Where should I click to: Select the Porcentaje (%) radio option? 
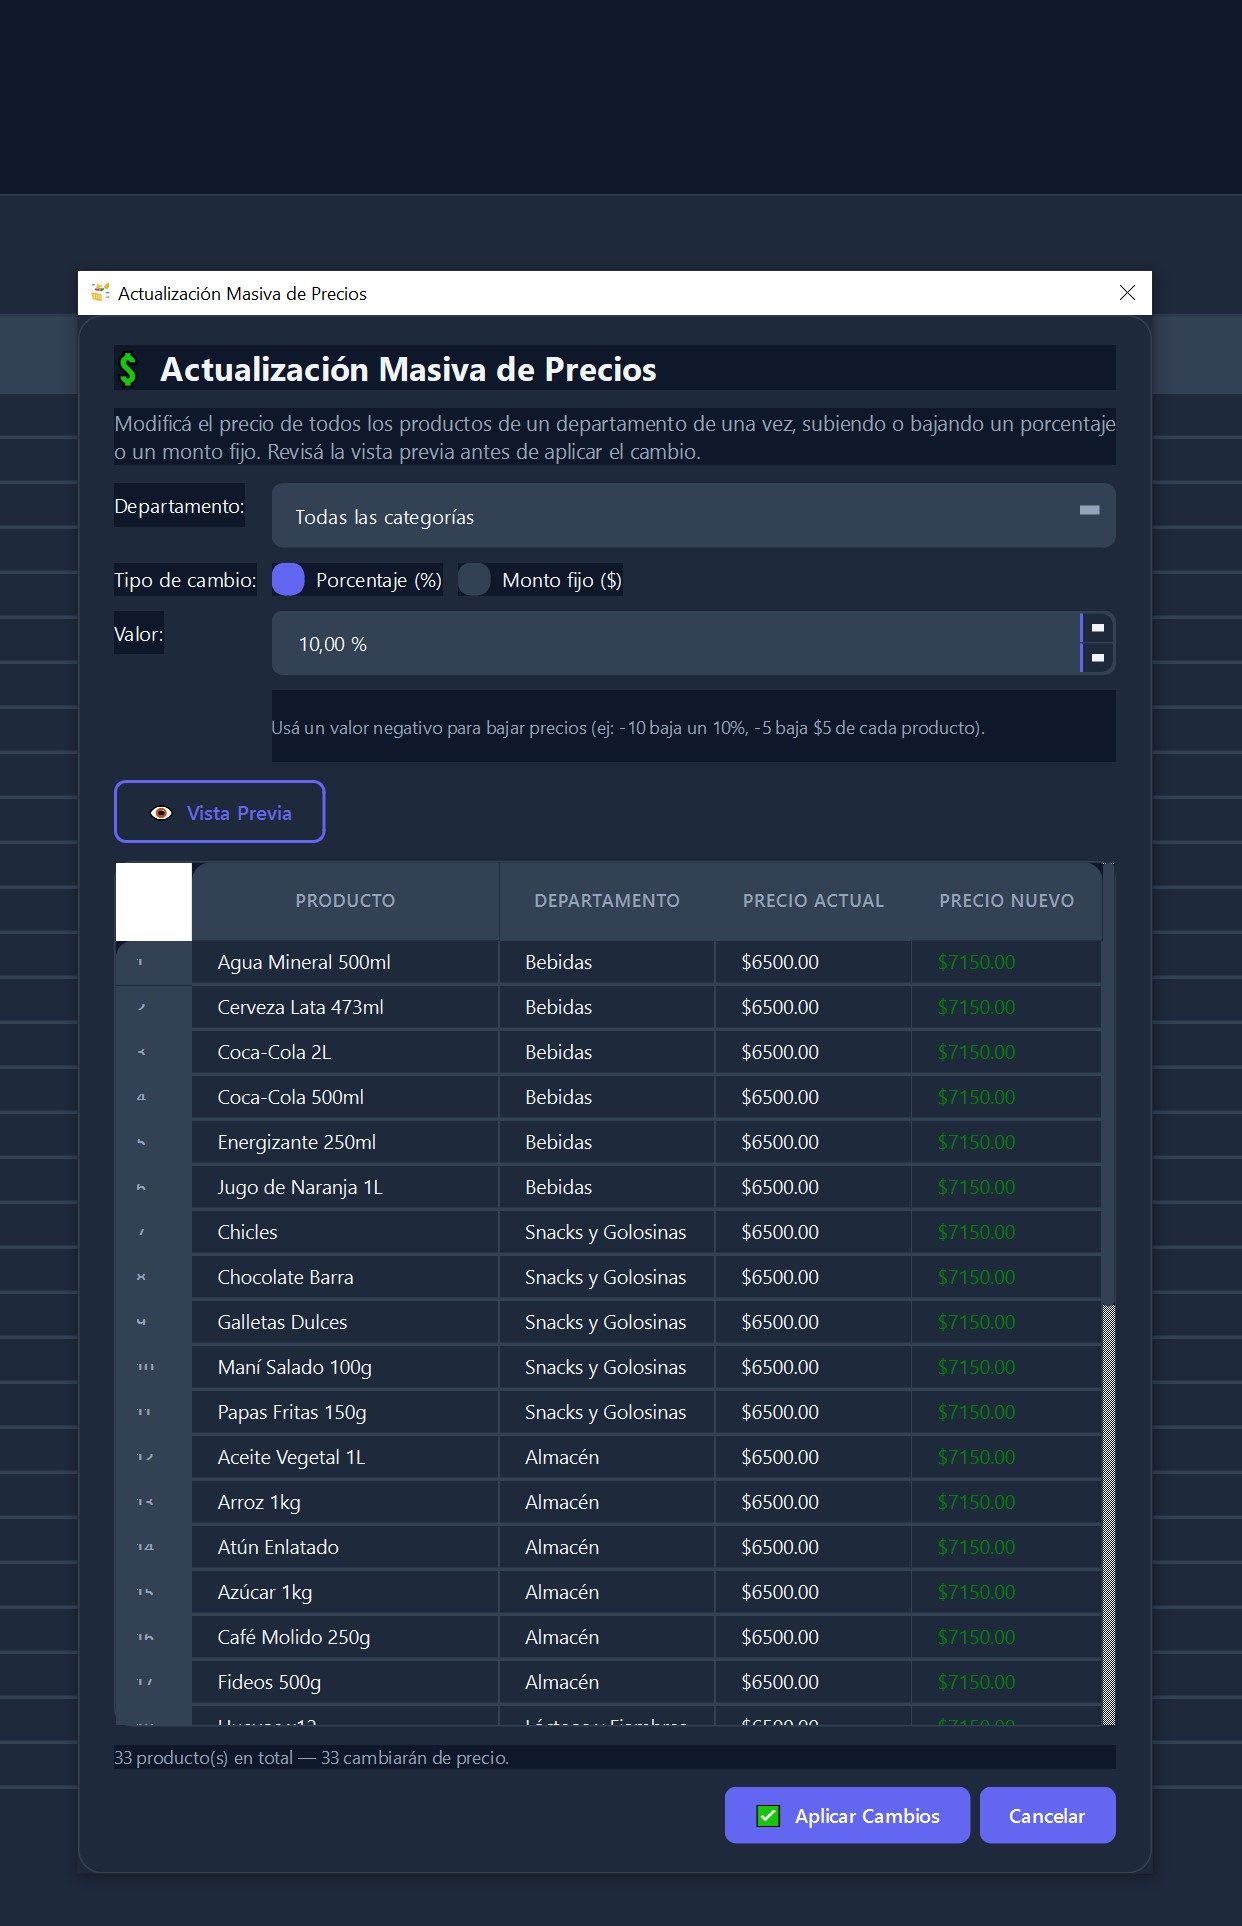tap(357, 580)
